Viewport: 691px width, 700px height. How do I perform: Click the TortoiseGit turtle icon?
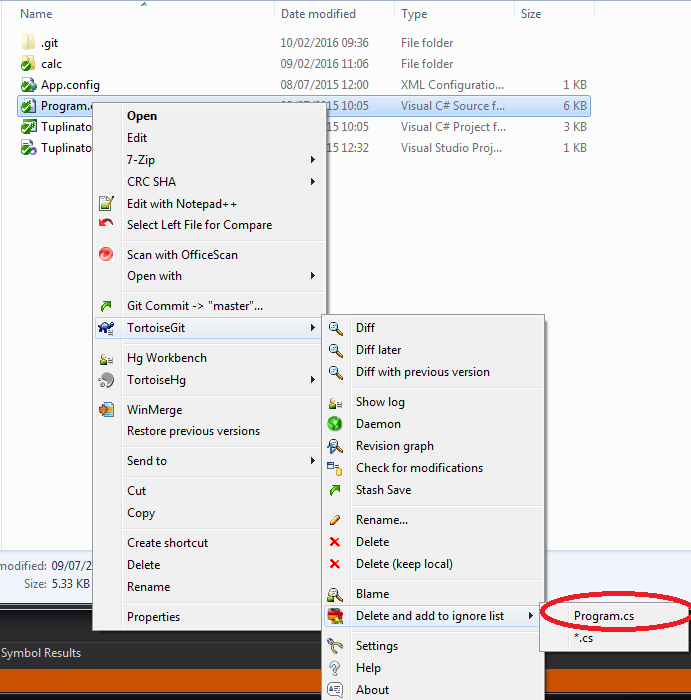pyautogui.click(x=106, y=328)
